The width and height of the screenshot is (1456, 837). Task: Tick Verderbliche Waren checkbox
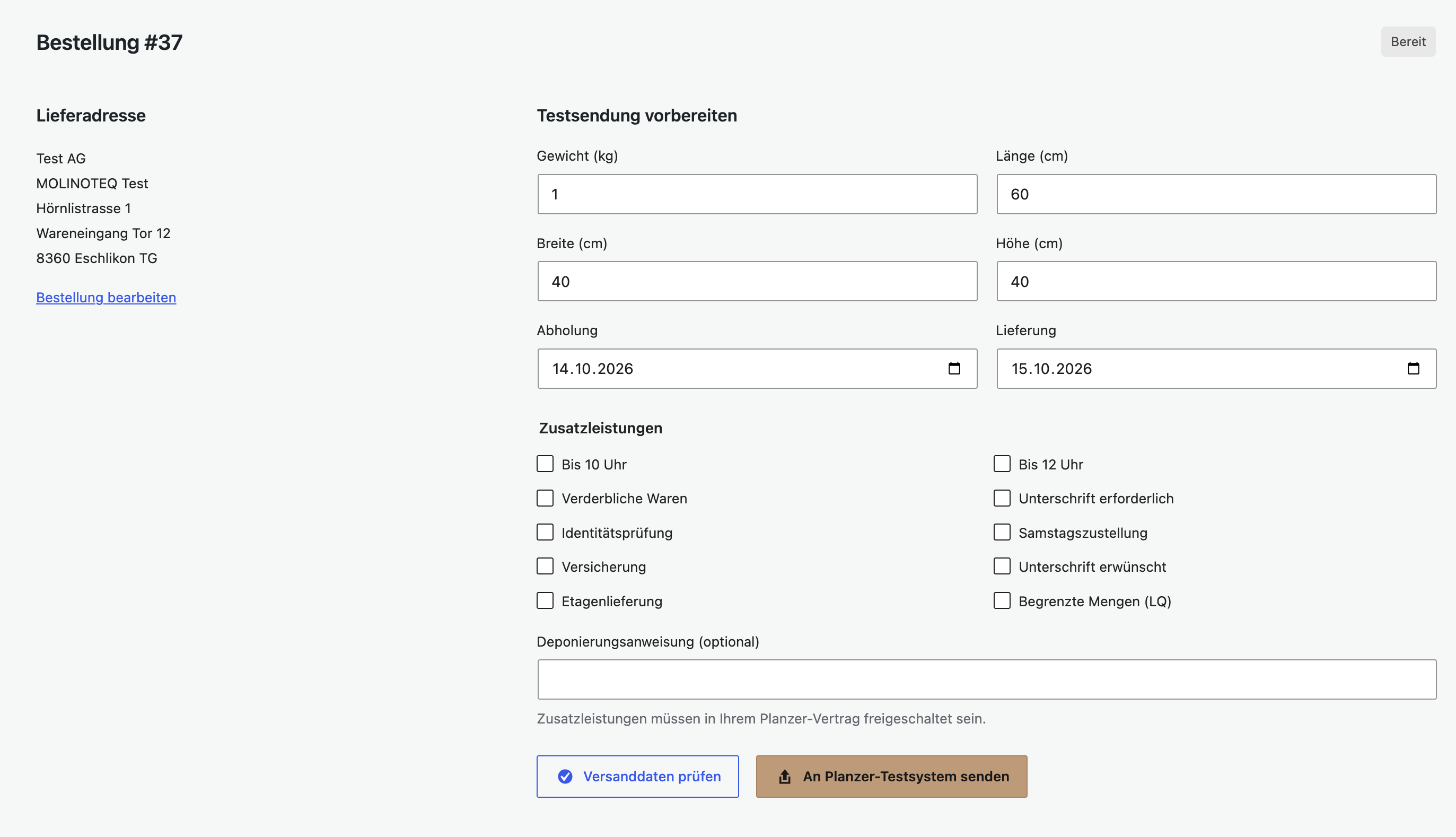pos(545,498)
